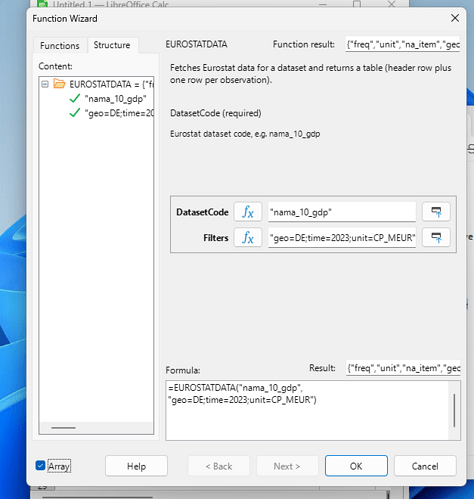
Task: Click the Filters input field
Action: 342,238
